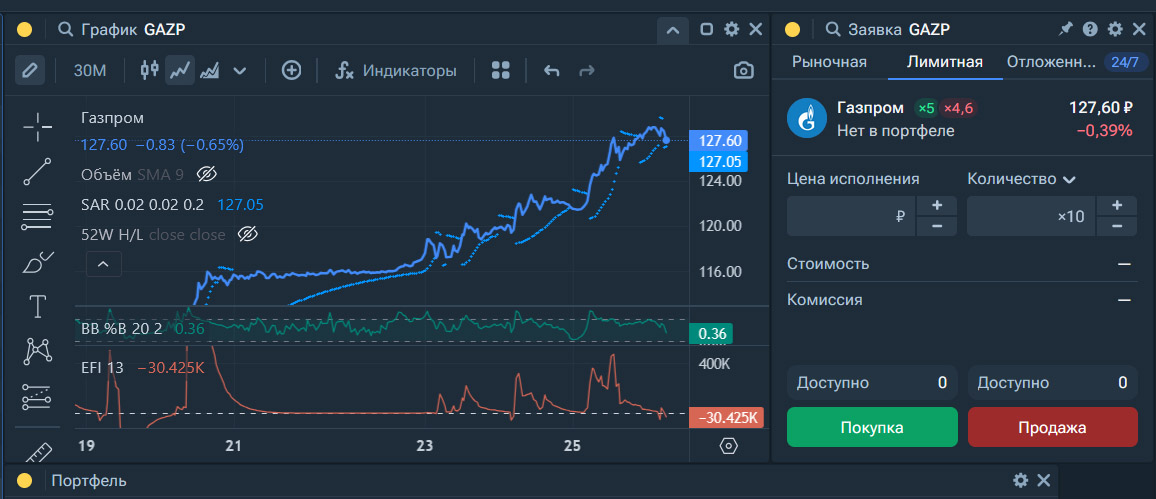Click the yellow dot on Заявка panel

click(792, 30)
